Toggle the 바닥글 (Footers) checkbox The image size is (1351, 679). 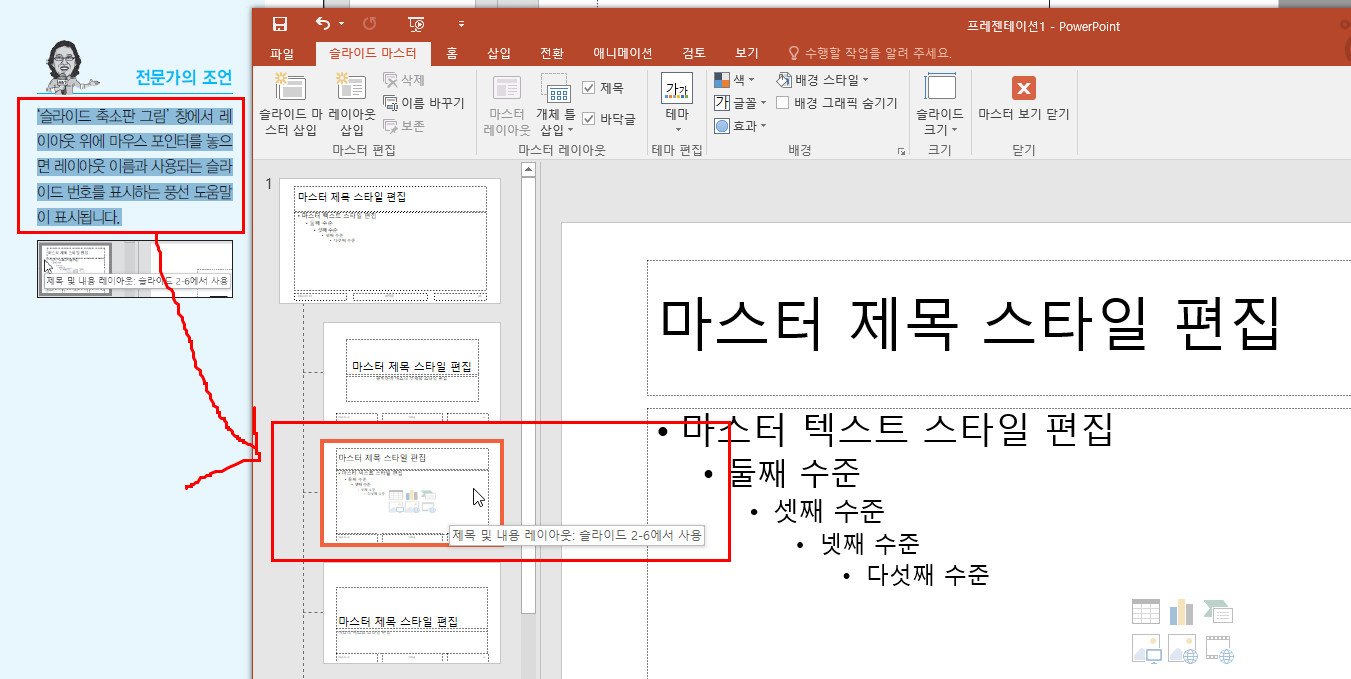[589, 119]
